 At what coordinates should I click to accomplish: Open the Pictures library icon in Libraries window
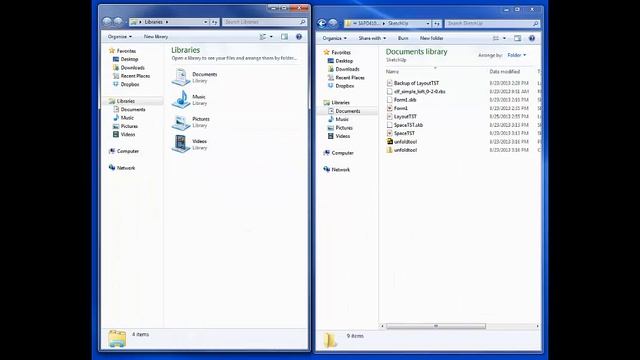tap(180, 122)
